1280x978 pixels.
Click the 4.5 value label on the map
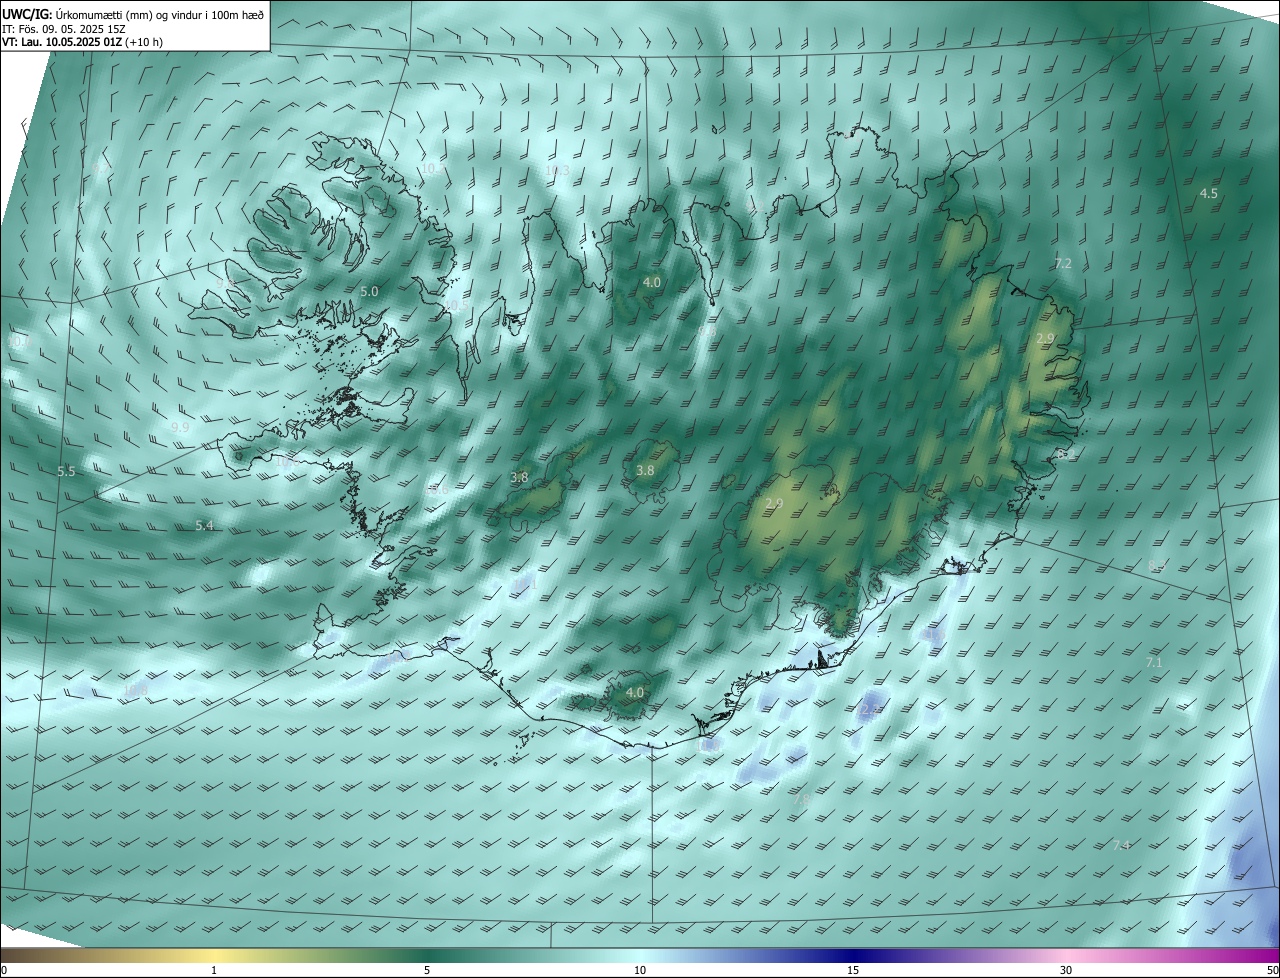1209,193
